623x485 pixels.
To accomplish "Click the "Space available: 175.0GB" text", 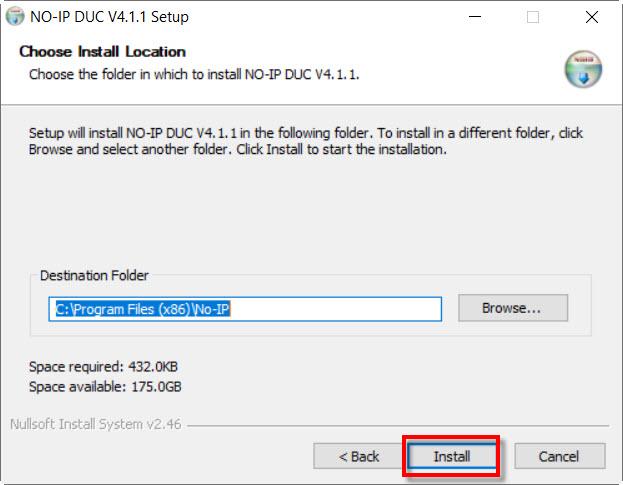I will pyautogui.click(x=105, y=386).
